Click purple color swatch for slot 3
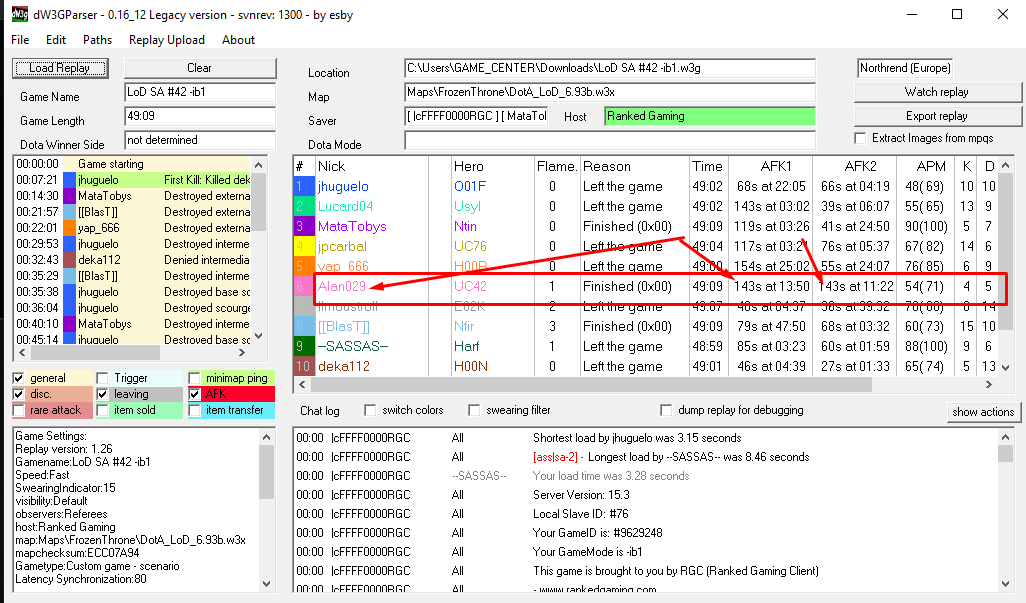Image resolution: width=1026 pixels, height=603 pixels. 304,226
